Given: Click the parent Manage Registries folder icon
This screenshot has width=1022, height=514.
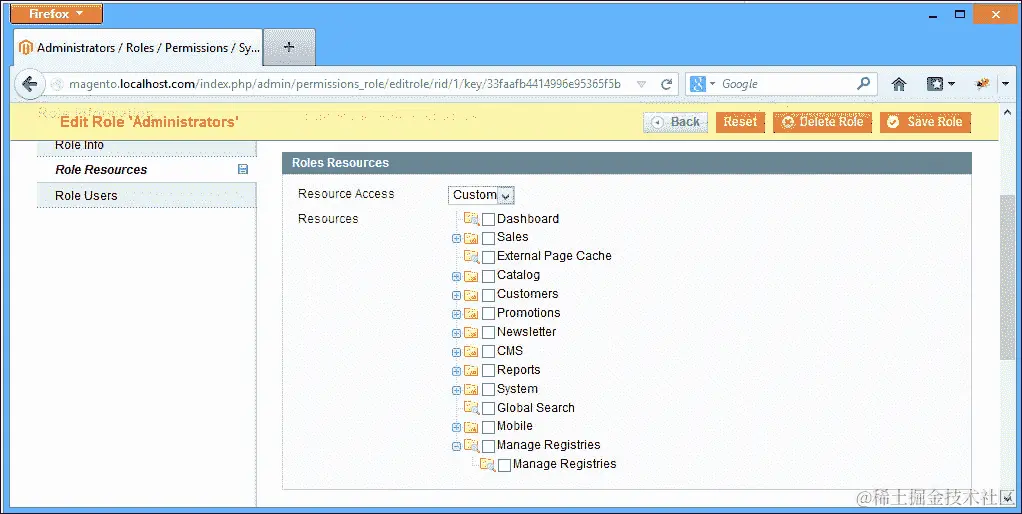Looking at the screenshot, I should (471, 446).
